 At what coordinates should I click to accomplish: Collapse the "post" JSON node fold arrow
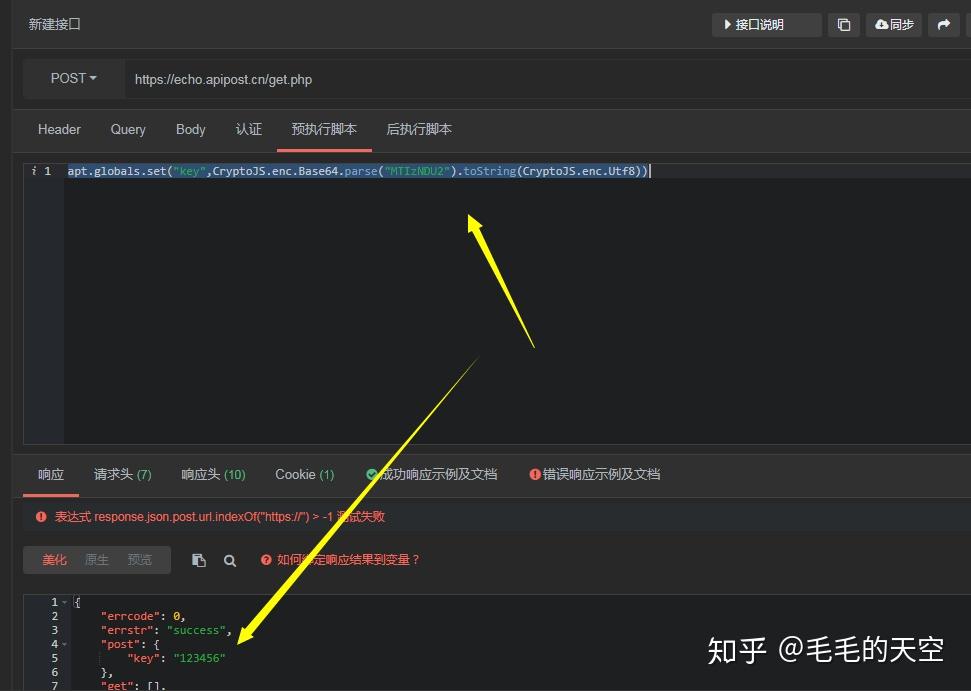click(x=64, y=645)
